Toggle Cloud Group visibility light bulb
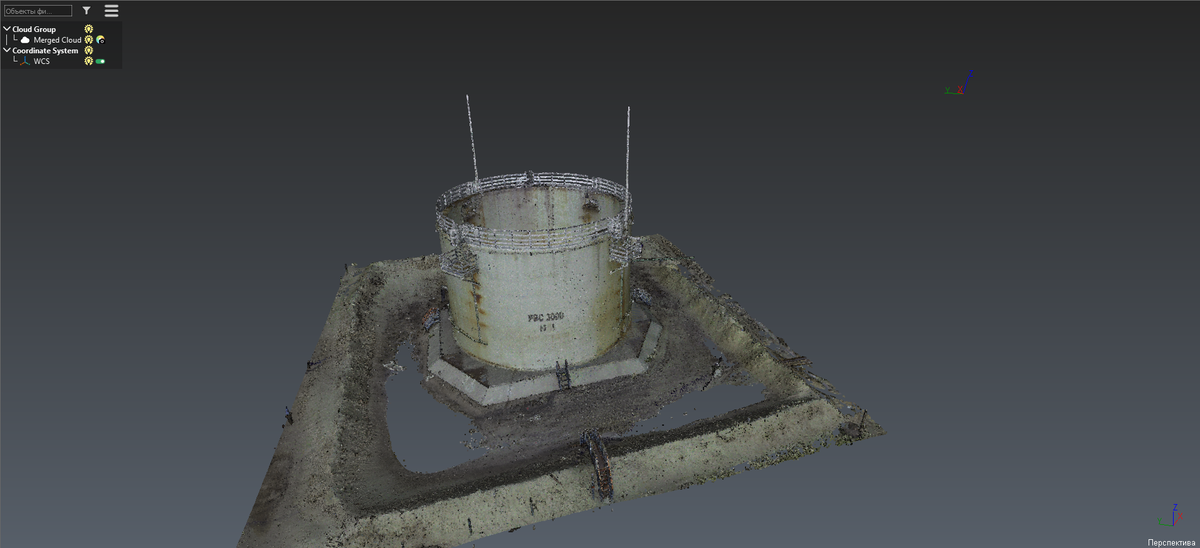The height and width of the screenshot is (548, 1200). tap(89, 29)
